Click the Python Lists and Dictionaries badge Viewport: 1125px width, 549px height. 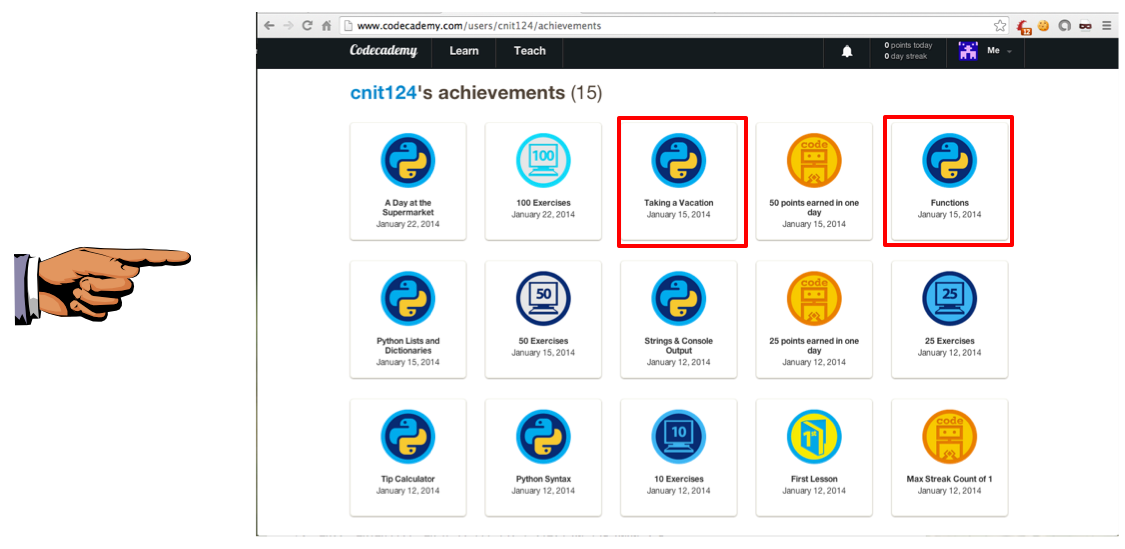tap(408, 299)
